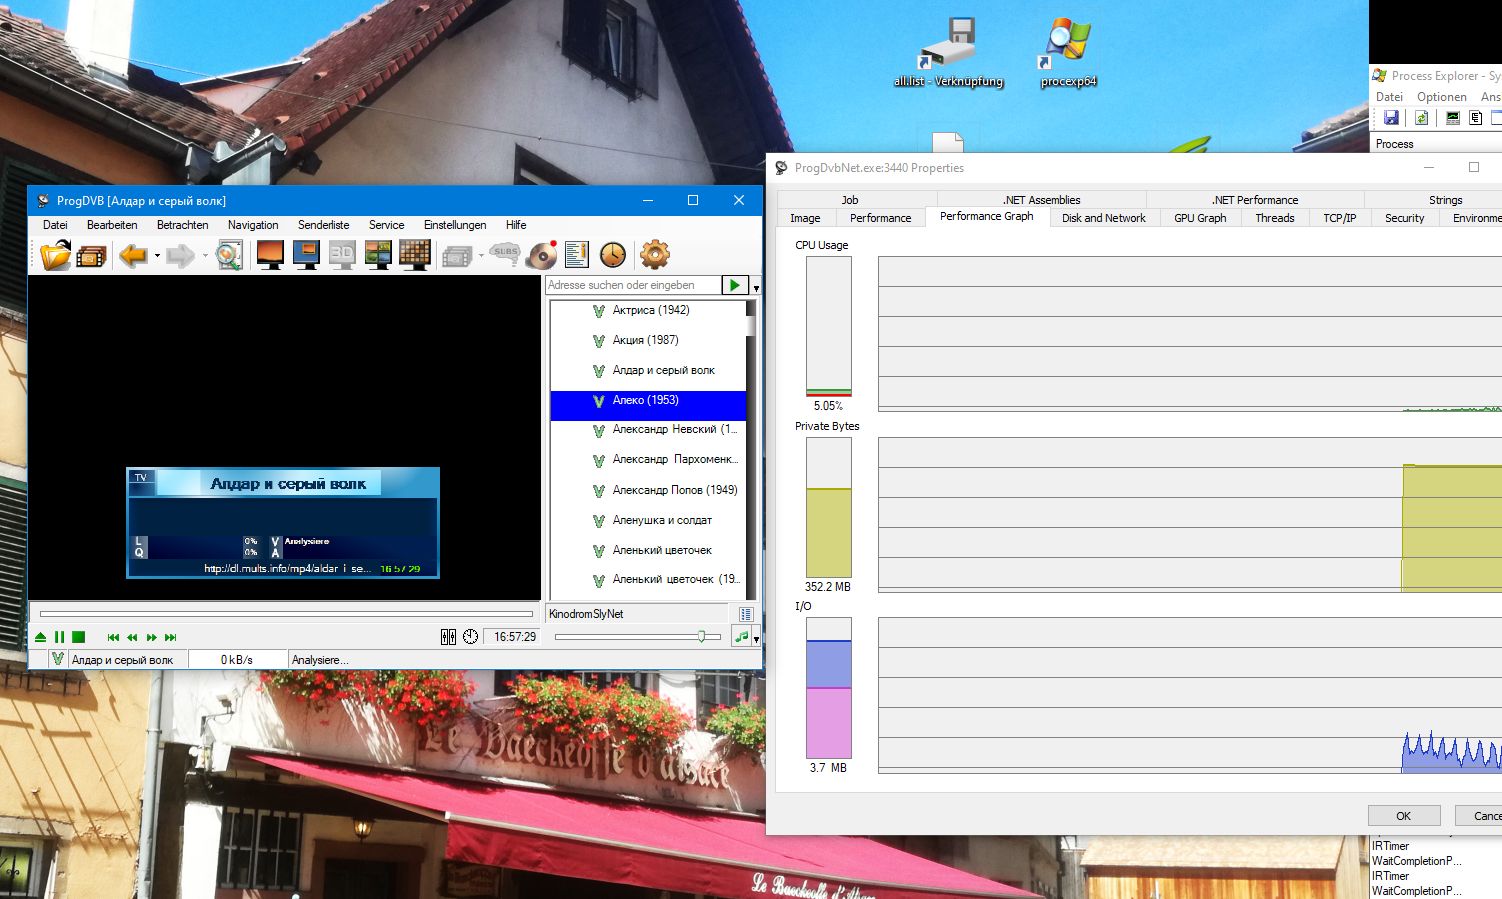Open settings via the gear icon
The image size is (1502, 899).
pyautogui.click(x=654, y=255)
